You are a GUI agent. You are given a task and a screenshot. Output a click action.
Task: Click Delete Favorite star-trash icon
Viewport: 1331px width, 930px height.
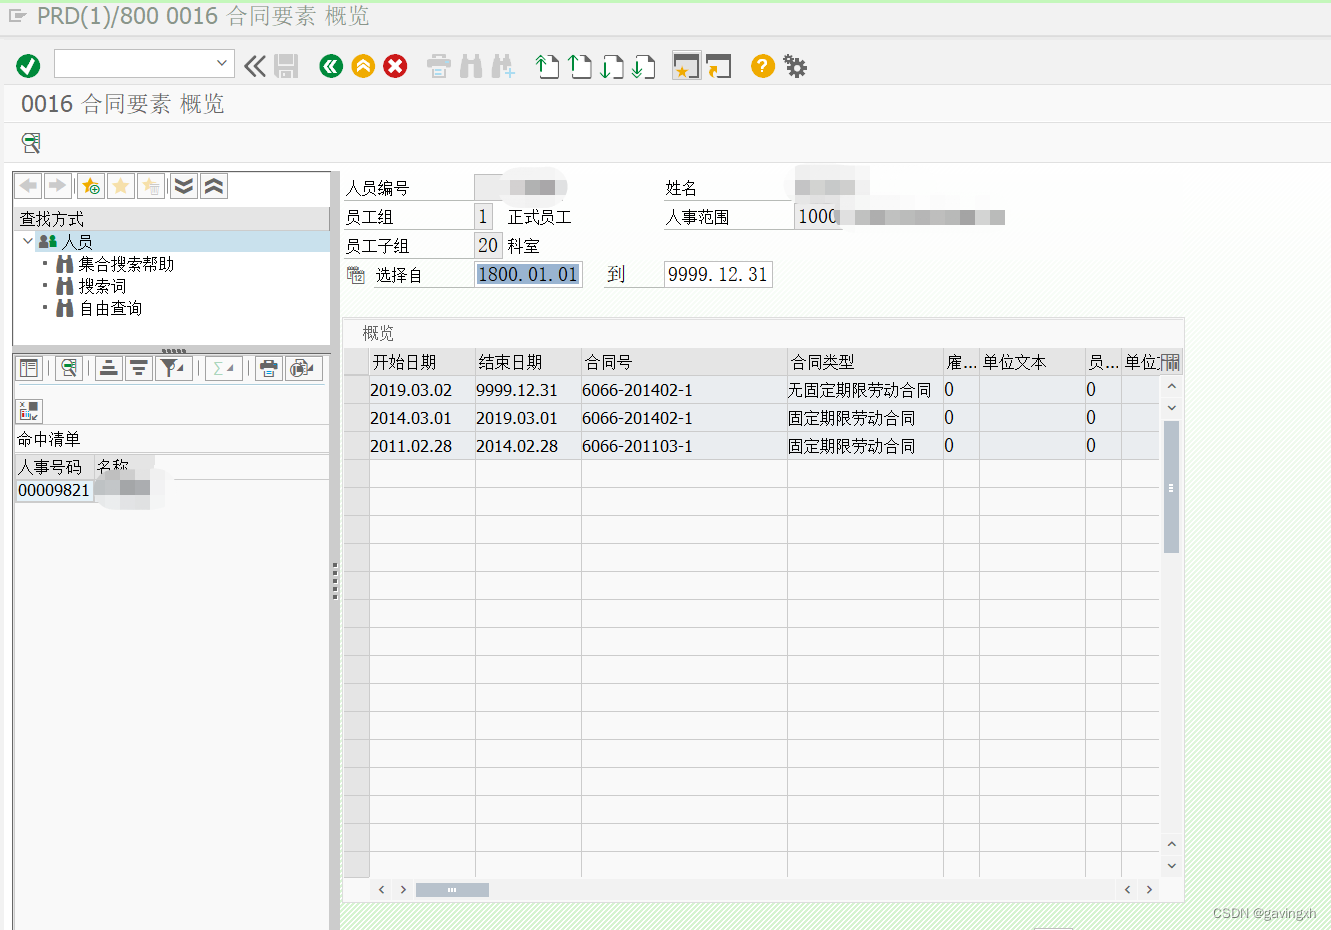[151, 186]
